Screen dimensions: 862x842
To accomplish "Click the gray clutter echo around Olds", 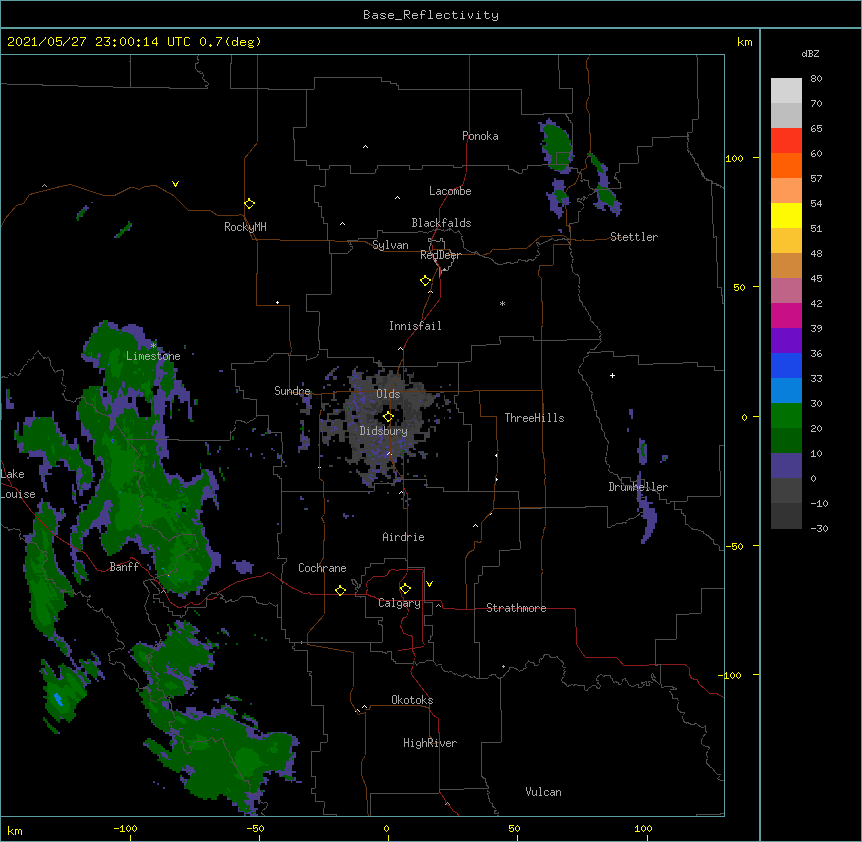I will tap(385, 426).
